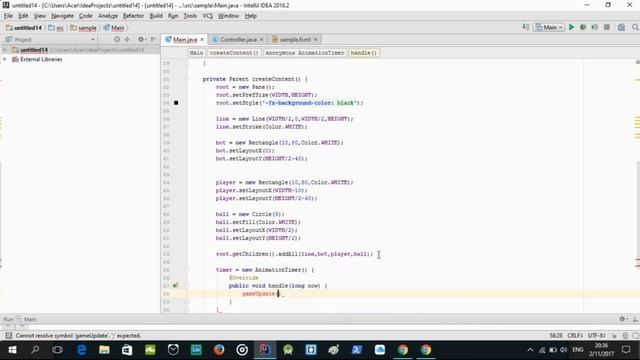
Task: Open the Navigate menu
Action: (62, 16)
